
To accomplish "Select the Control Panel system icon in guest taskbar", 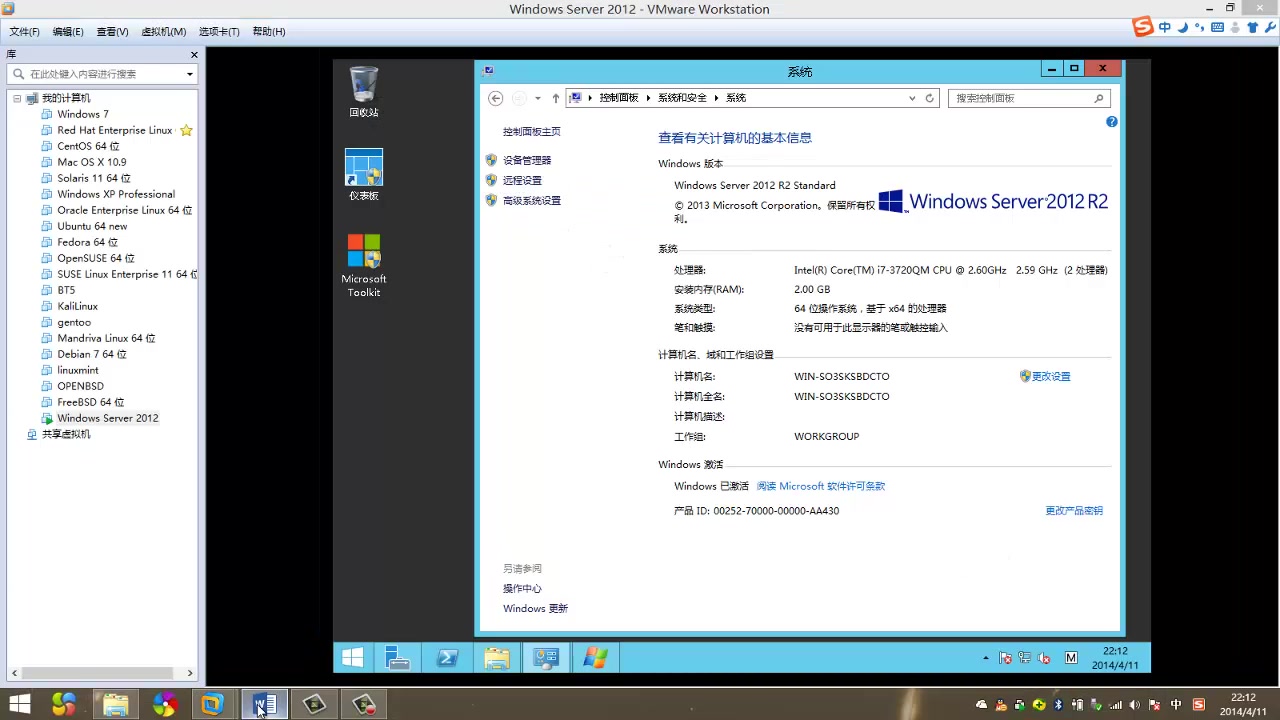I will click(x=545, y=658).
